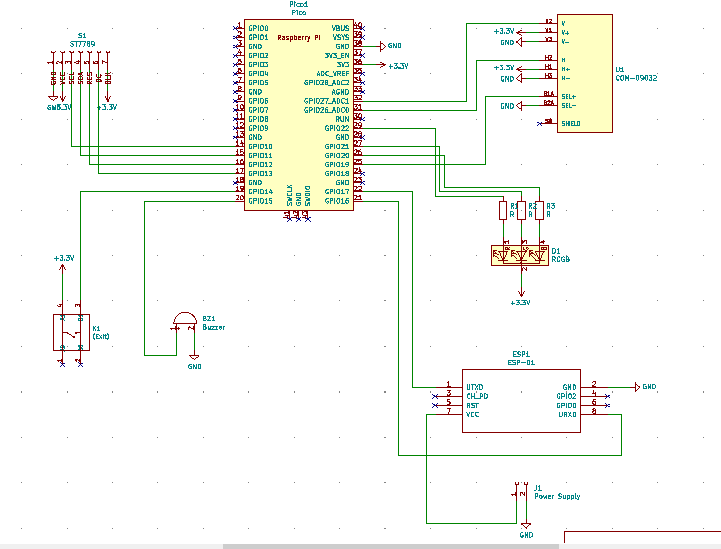Screen dimensions: 721x549
Task: Click the 'ST7789' value label
Action: pyautogui.click(x=82, y=44)
